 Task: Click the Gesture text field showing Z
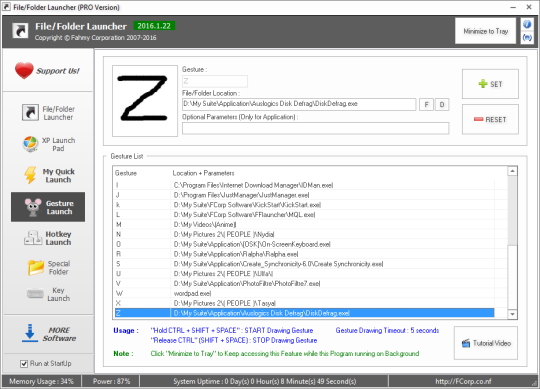pyautogui.click(x=215, y=81)
